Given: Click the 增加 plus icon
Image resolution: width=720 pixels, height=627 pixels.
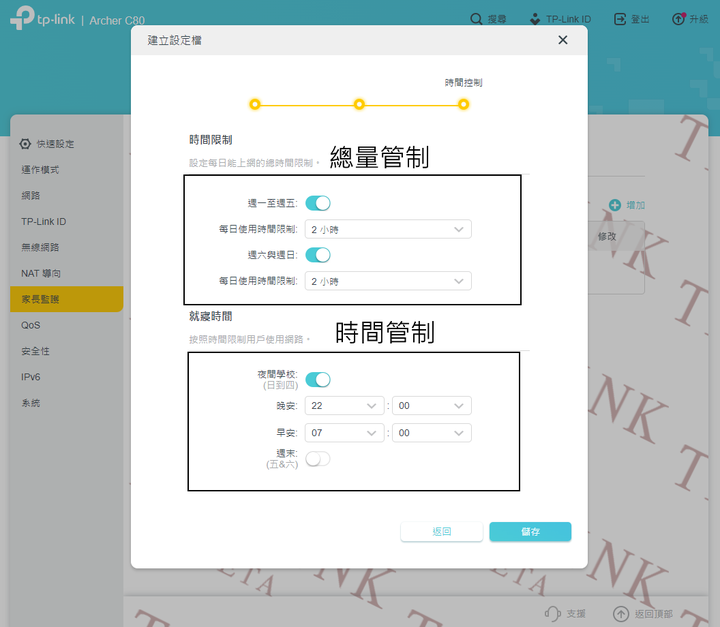Looking at the screenshot, I should (615, 205).
